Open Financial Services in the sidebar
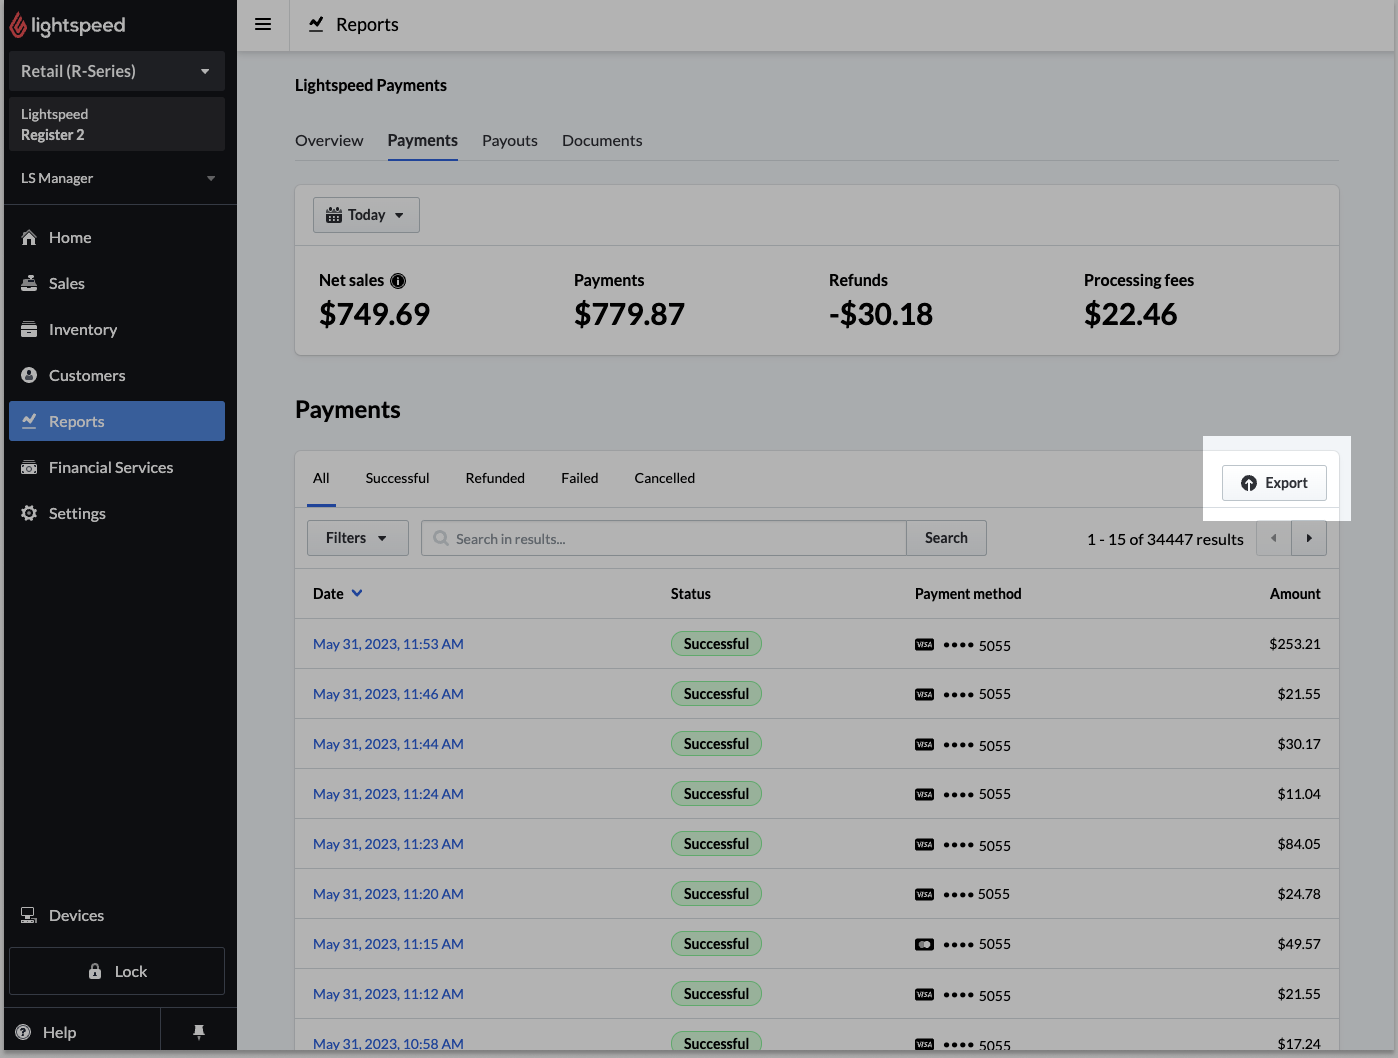Screen dimensions: 1398x1058 tap(117, 467)
